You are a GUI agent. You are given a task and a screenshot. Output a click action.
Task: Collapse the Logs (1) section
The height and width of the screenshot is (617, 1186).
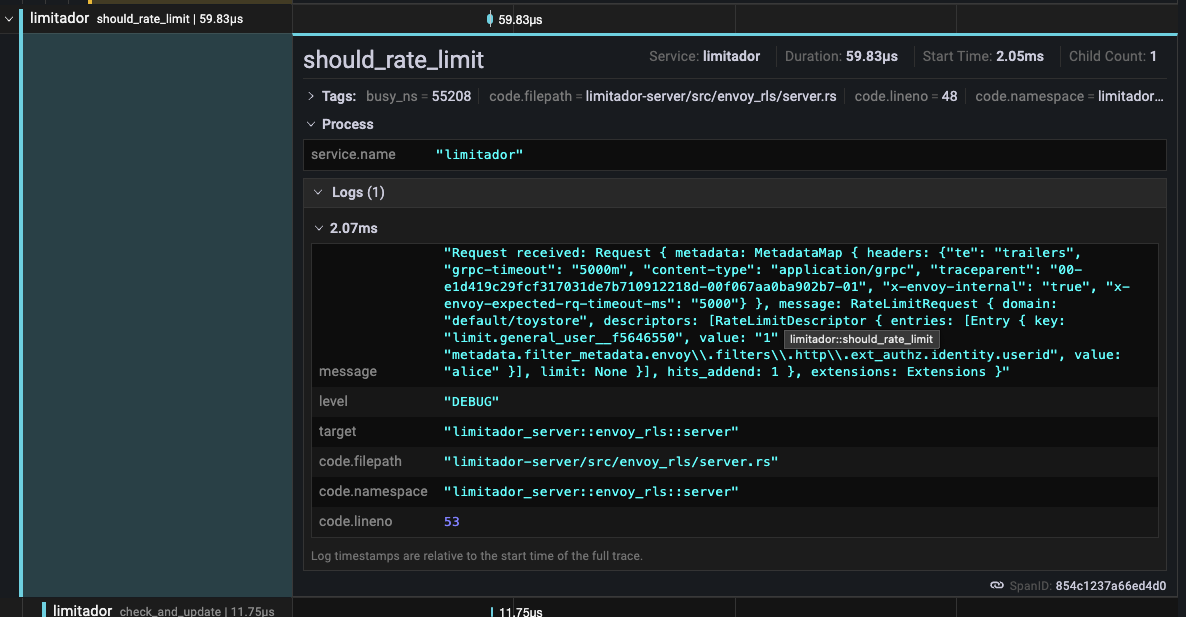pos(318,192)
